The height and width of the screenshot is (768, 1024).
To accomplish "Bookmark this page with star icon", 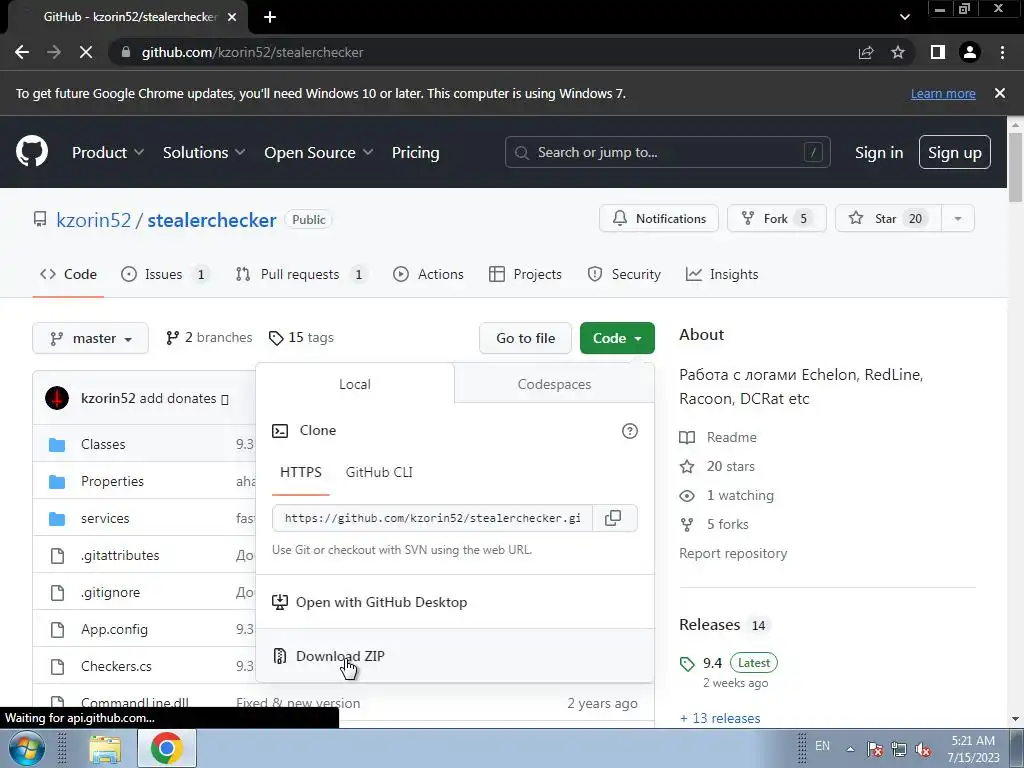I will tap(898, 52).
